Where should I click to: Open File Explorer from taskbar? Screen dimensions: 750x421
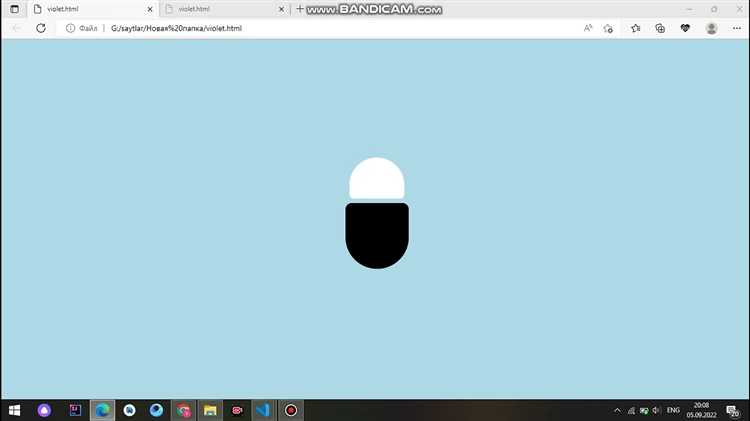210,410
